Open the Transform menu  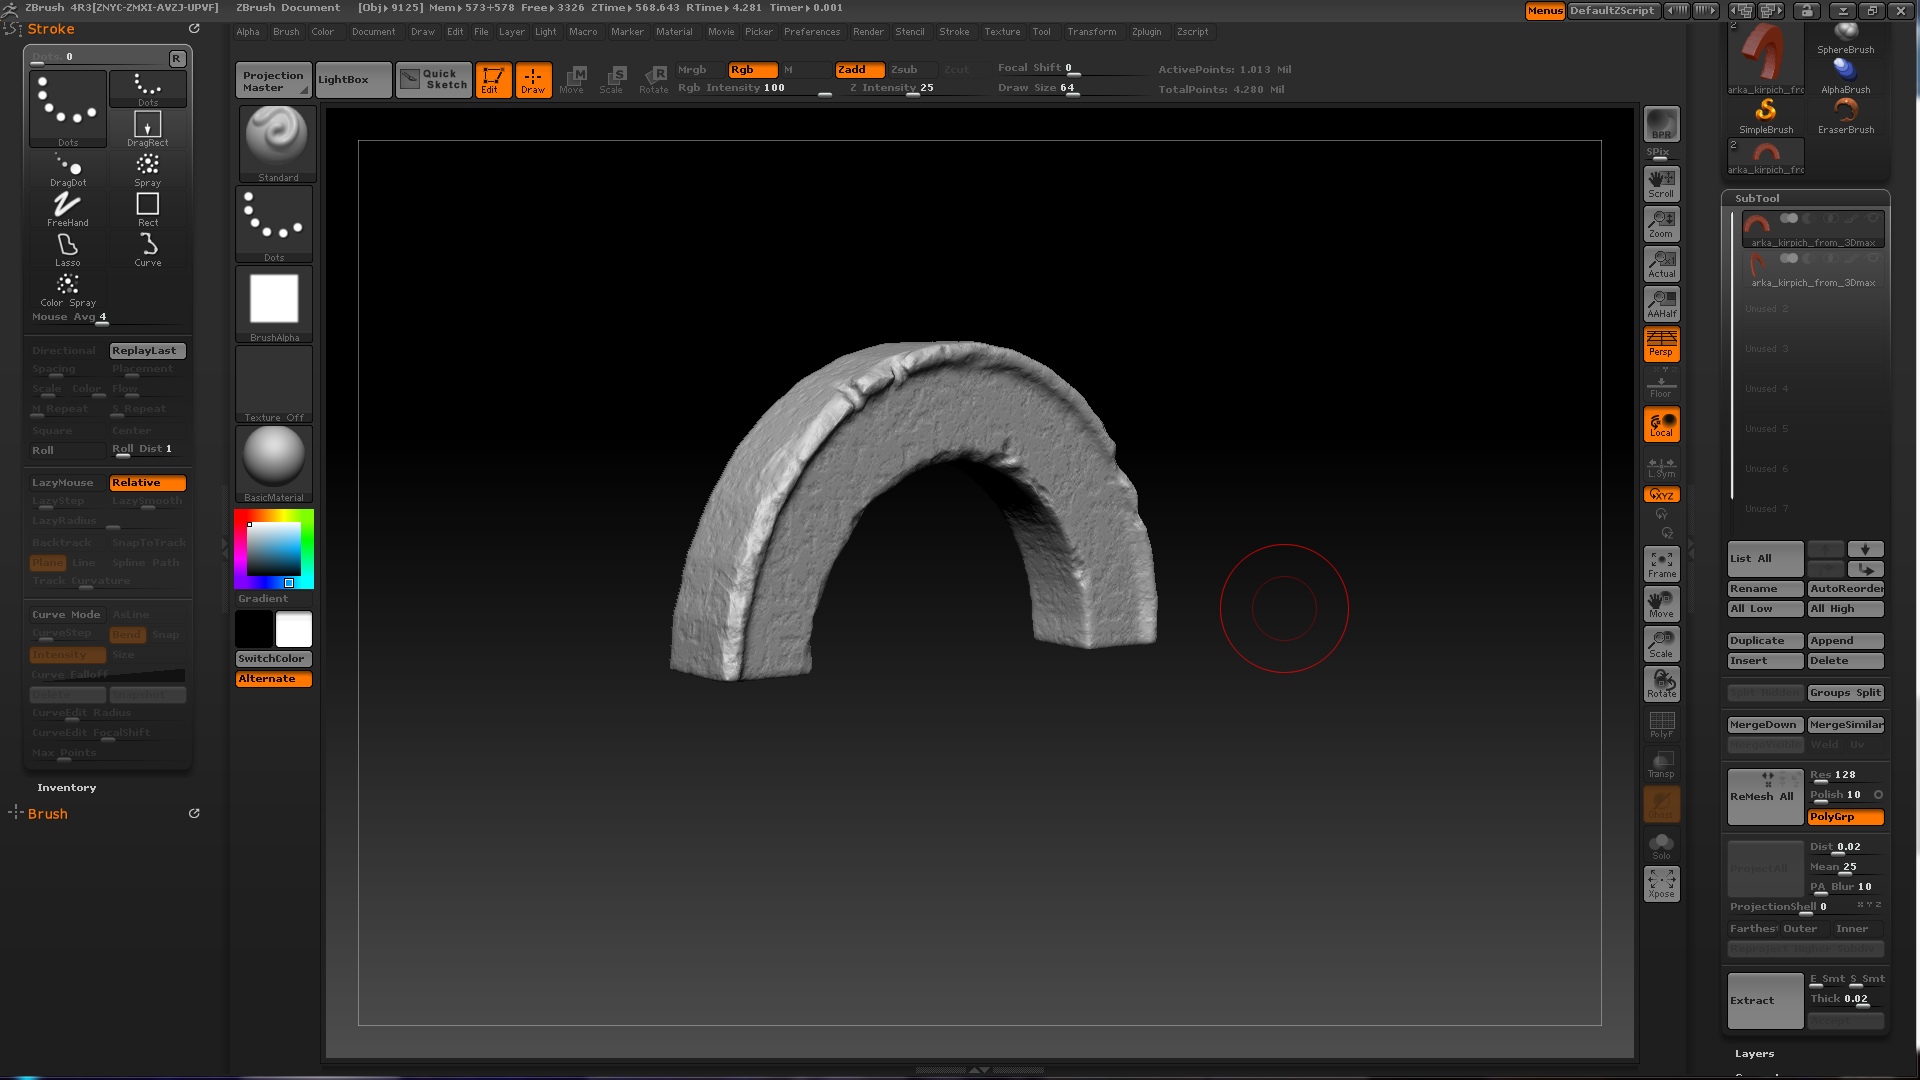pos(1091,32)
